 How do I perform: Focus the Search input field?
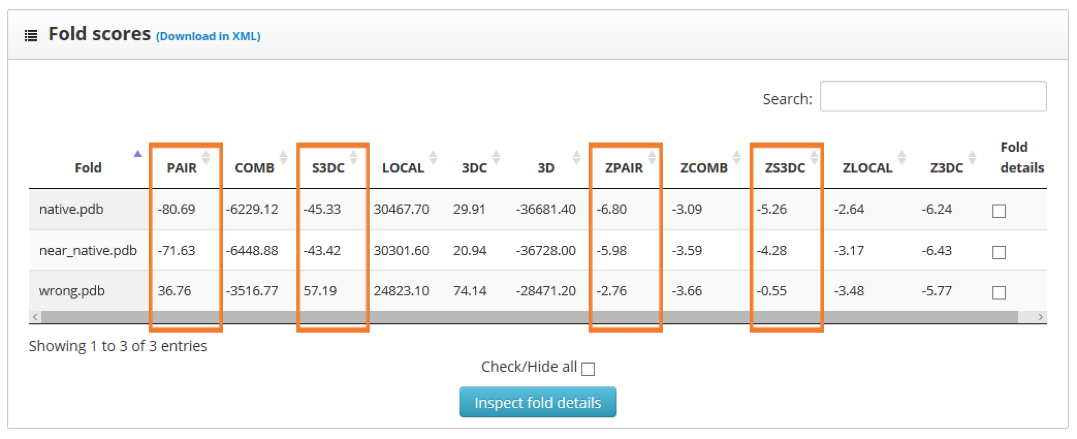933,96
